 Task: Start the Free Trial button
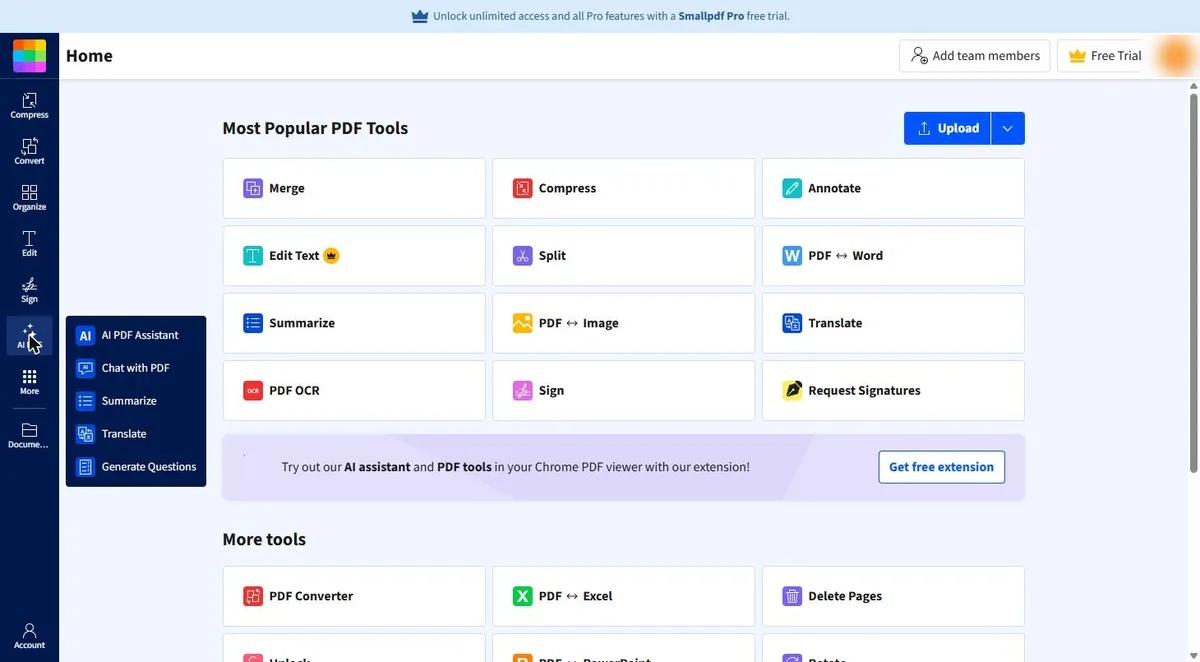1104,56
